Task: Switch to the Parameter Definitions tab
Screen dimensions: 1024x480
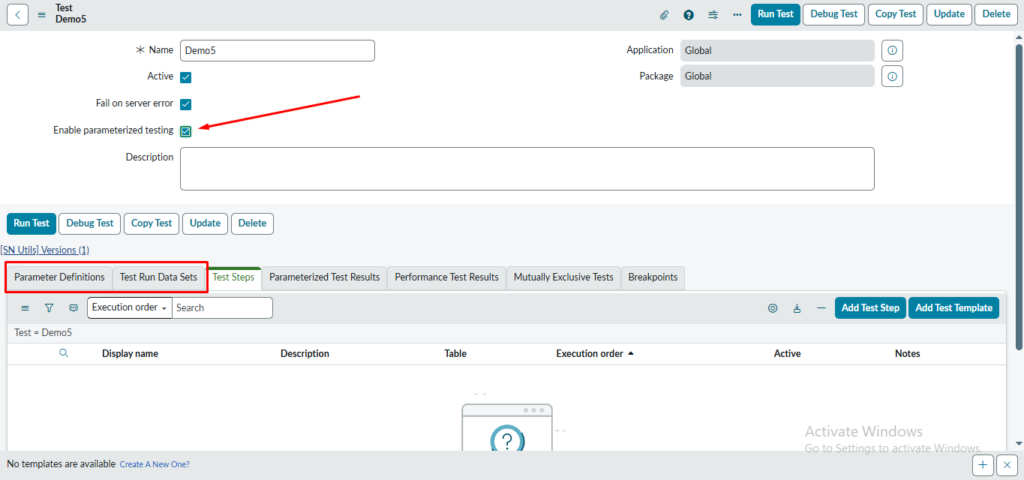Action: (x=59, y=277)
